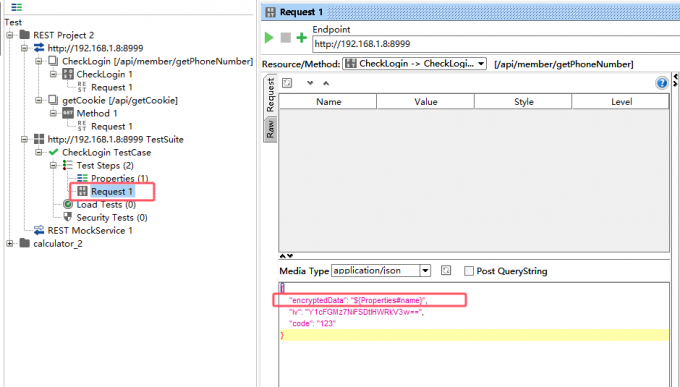Click the Level column header
The width and height of the screenshot is (680, 387).
[621, 102]
